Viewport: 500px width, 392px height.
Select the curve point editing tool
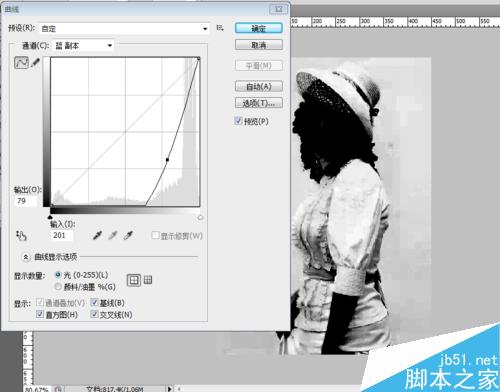21,62
